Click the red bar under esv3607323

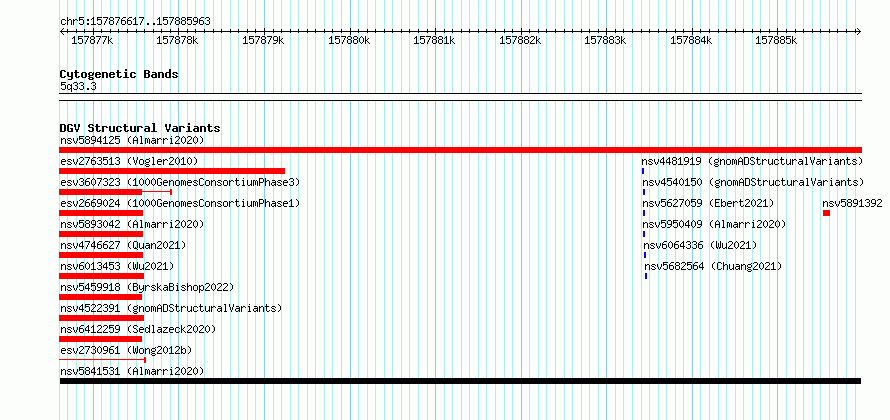(x=116, y=192)
